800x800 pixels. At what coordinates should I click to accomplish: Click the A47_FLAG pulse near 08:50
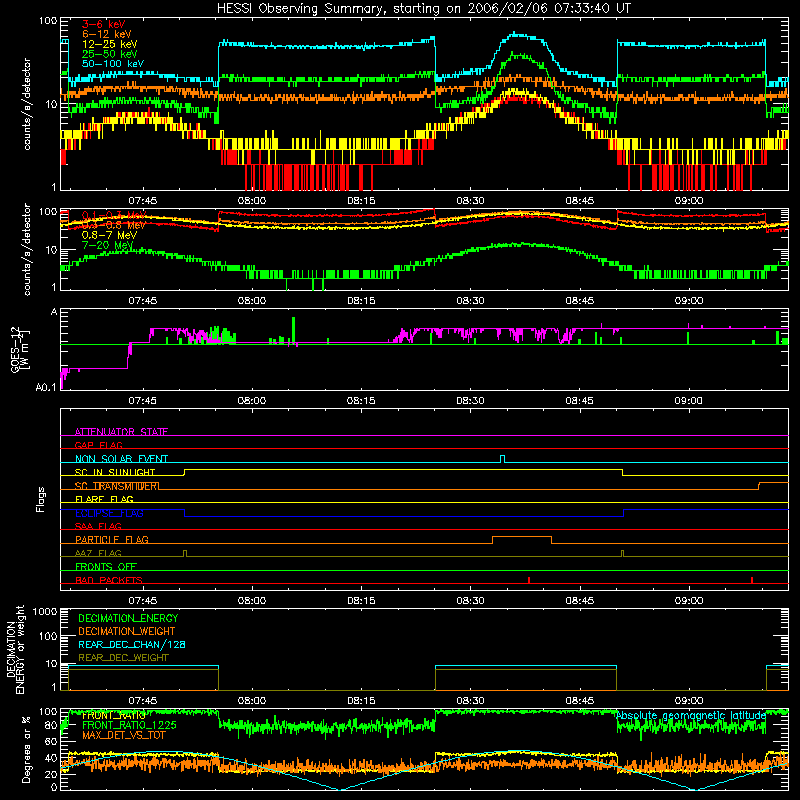[x=622, y=553]
